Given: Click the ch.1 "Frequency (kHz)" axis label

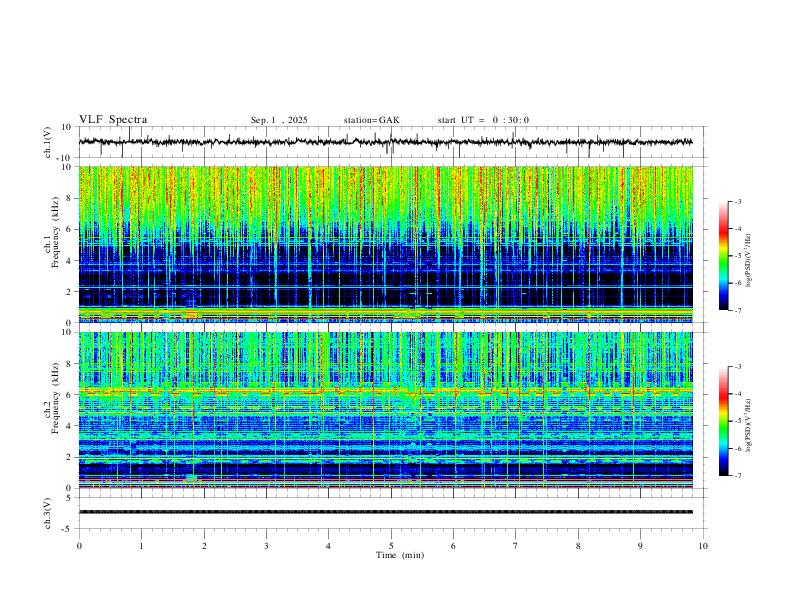Looking at the screenshot, I should (55, 232).
